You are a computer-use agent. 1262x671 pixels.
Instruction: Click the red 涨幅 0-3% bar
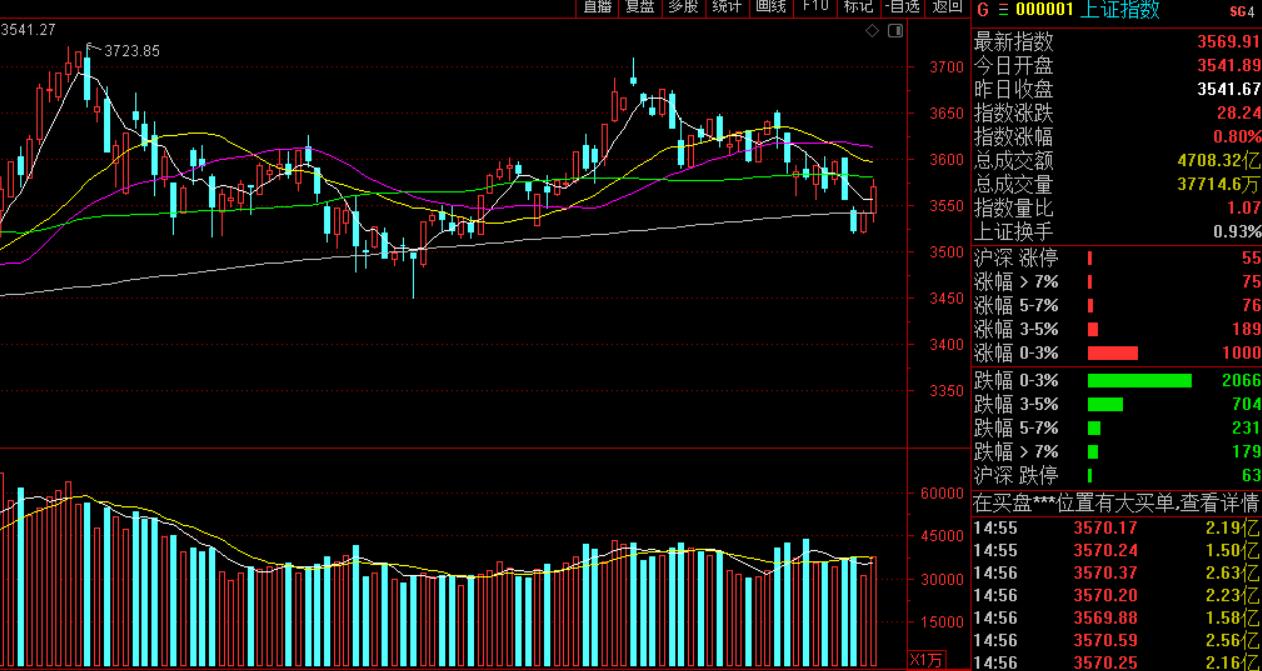[x=1112, y=353]
